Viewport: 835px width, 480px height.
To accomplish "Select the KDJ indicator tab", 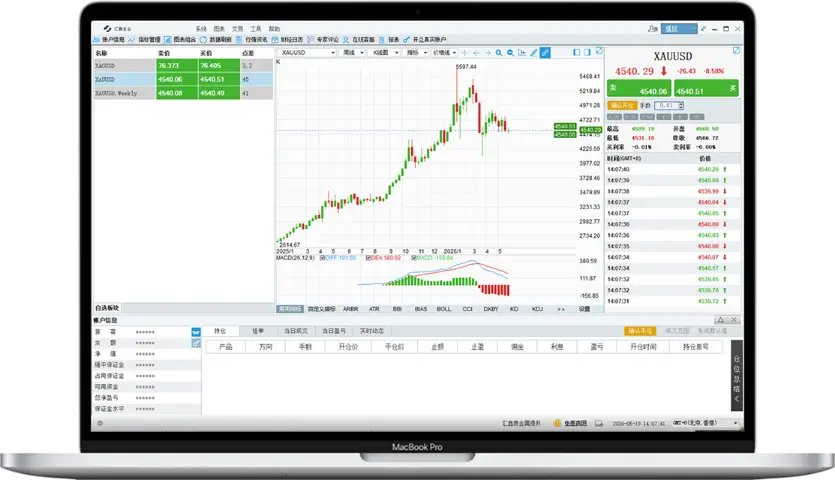I will point(537,309).
